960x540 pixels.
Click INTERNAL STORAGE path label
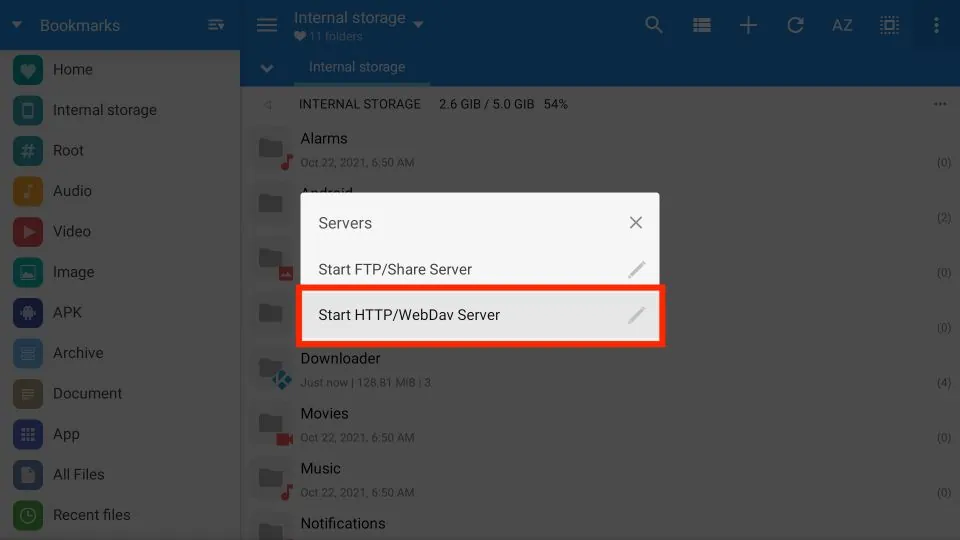359,105
